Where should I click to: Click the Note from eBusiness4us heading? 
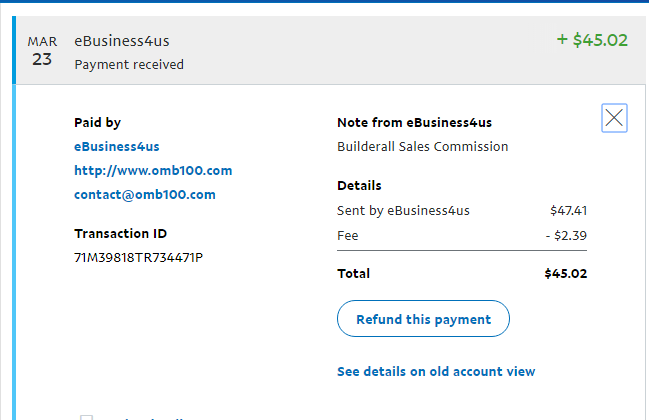(x=414, y=122)
